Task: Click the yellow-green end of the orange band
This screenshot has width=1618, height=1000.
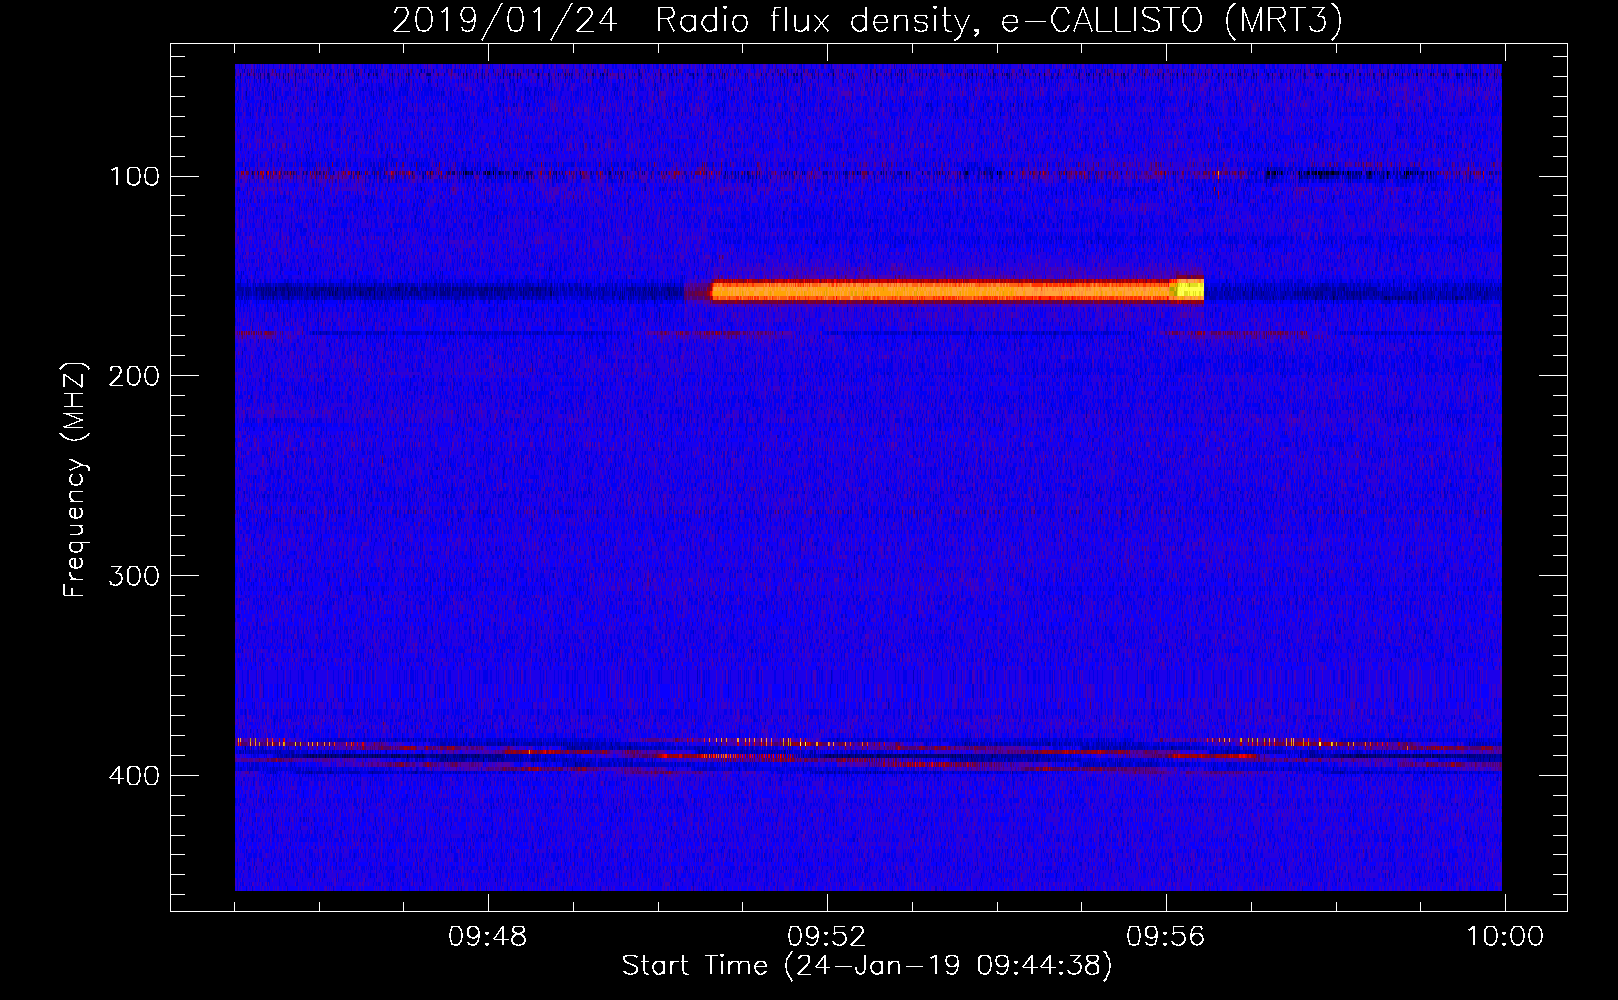Action: 1187,289
